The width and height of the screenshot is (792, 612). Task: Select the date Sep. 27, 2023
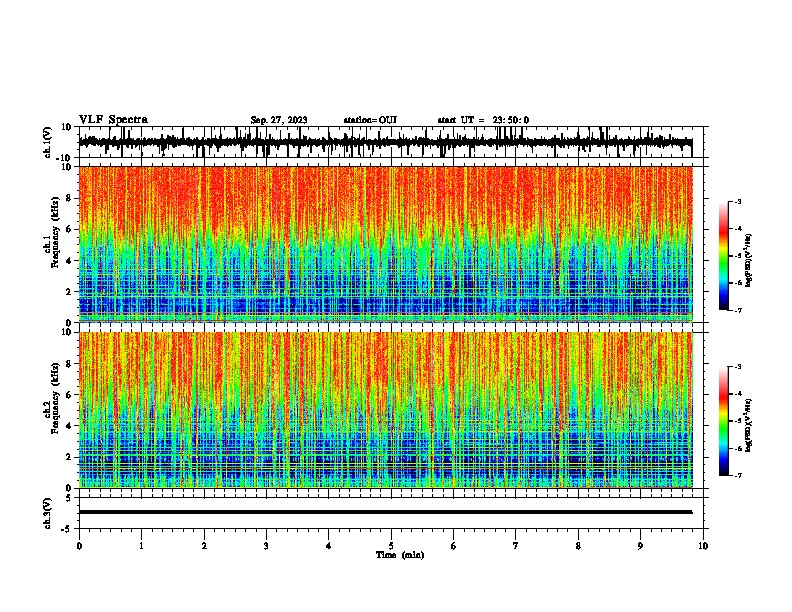point(279,120)
